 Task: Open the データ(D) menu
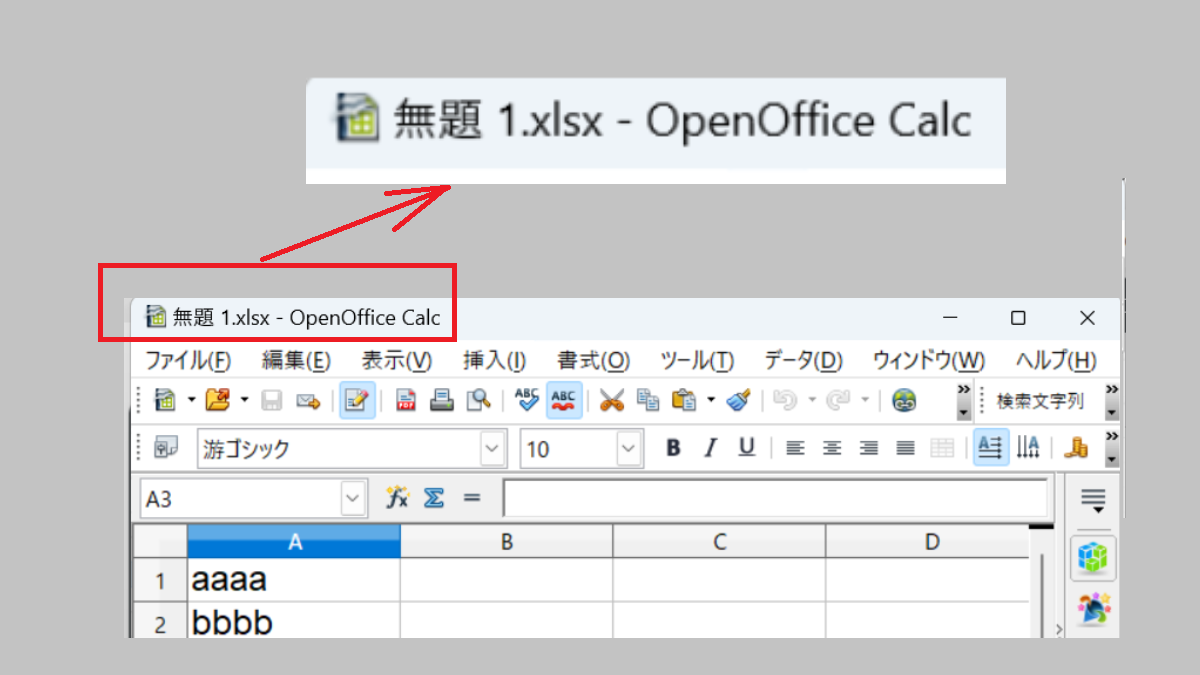pos(803,361)
